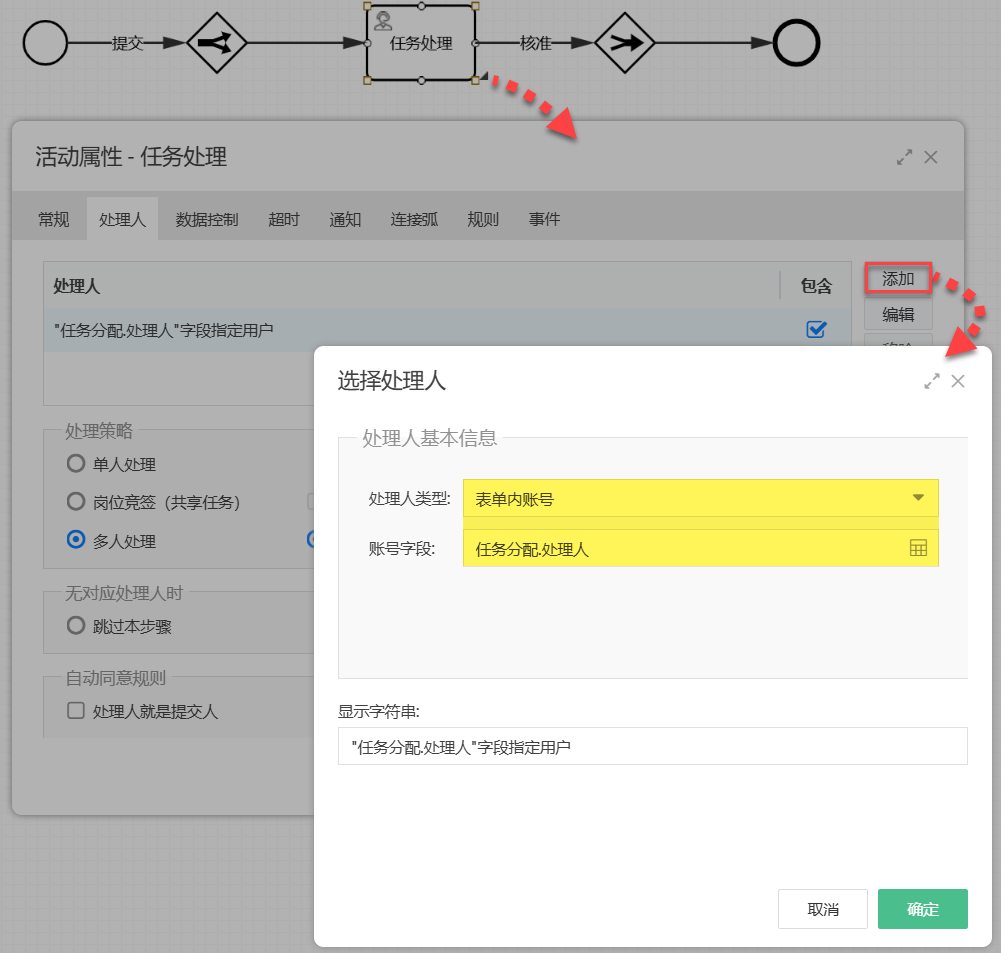Open the field picker grid icon beside 账号字段
Viewport: 1001px width, 953px height.
[919, 548]
